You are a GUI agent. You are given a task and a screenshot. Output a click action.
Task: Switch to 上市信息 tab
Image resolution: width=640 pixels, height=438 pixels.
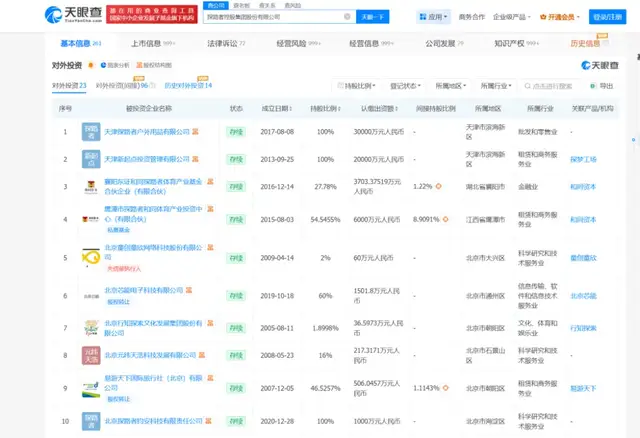153,43
